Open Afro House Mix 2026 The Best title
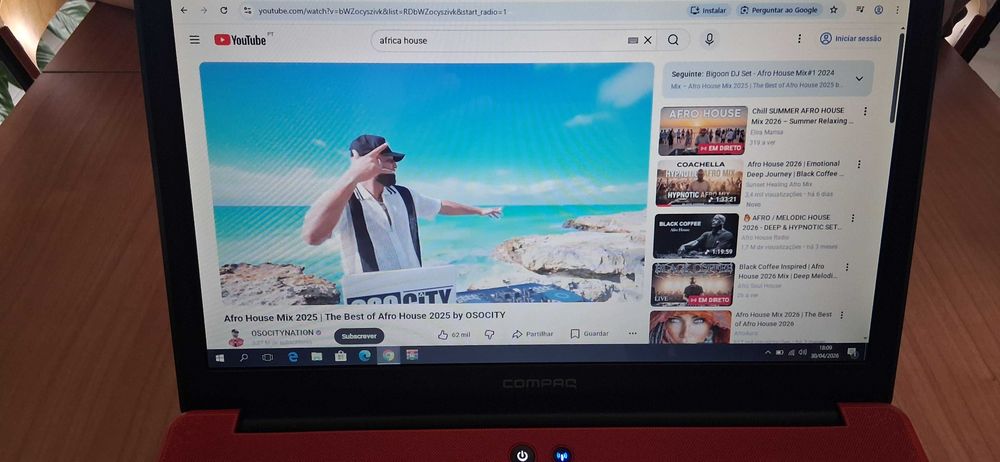Screen dimensions: 1000x462 coord(784,319)
